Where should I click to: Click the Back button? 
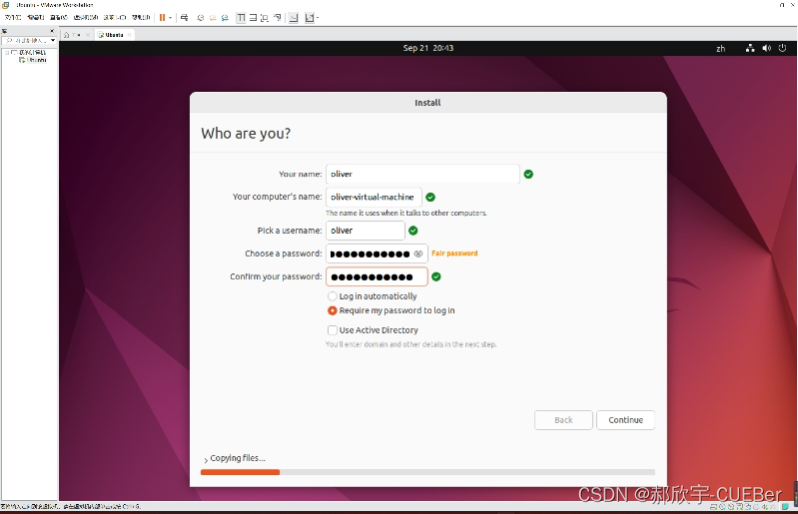point(563,420)
